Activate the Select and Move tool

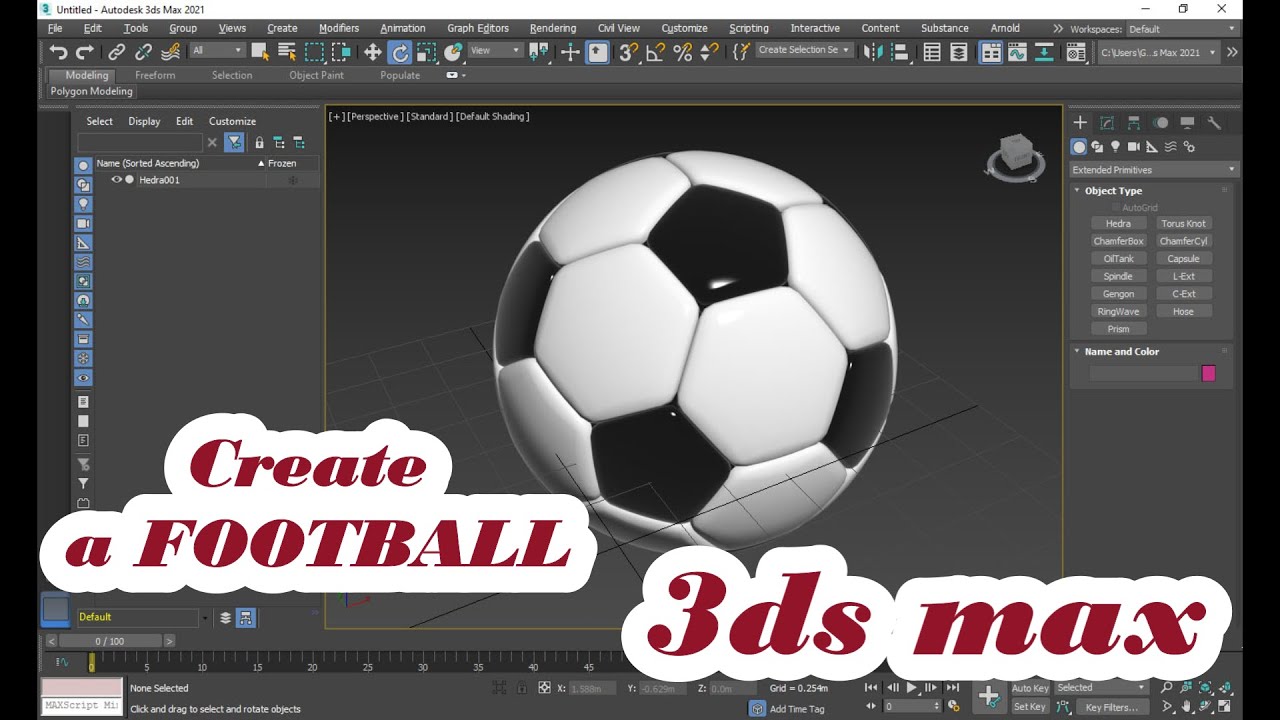coord(373,52)
